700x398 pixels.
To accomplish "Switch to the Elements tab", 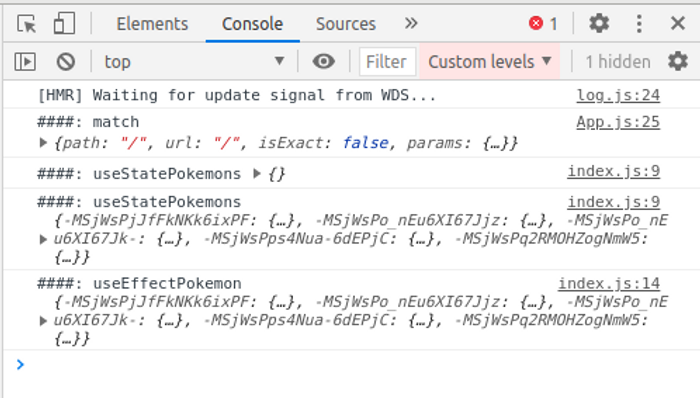I will point(152,24).
